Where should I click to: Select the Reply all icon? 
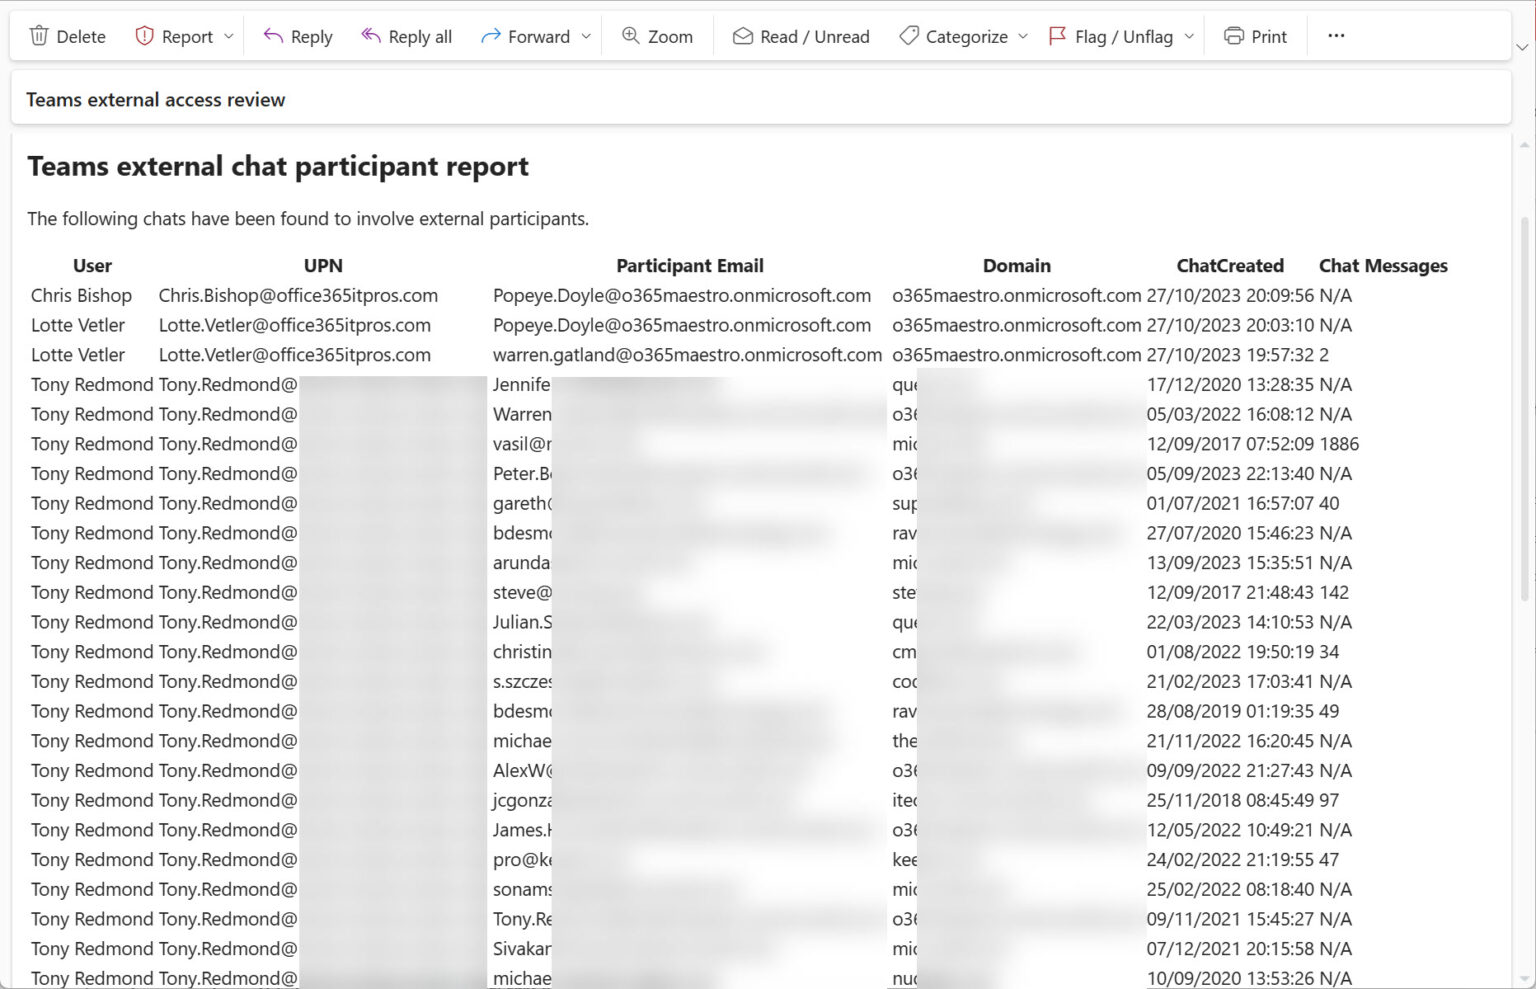coord(371,35)
